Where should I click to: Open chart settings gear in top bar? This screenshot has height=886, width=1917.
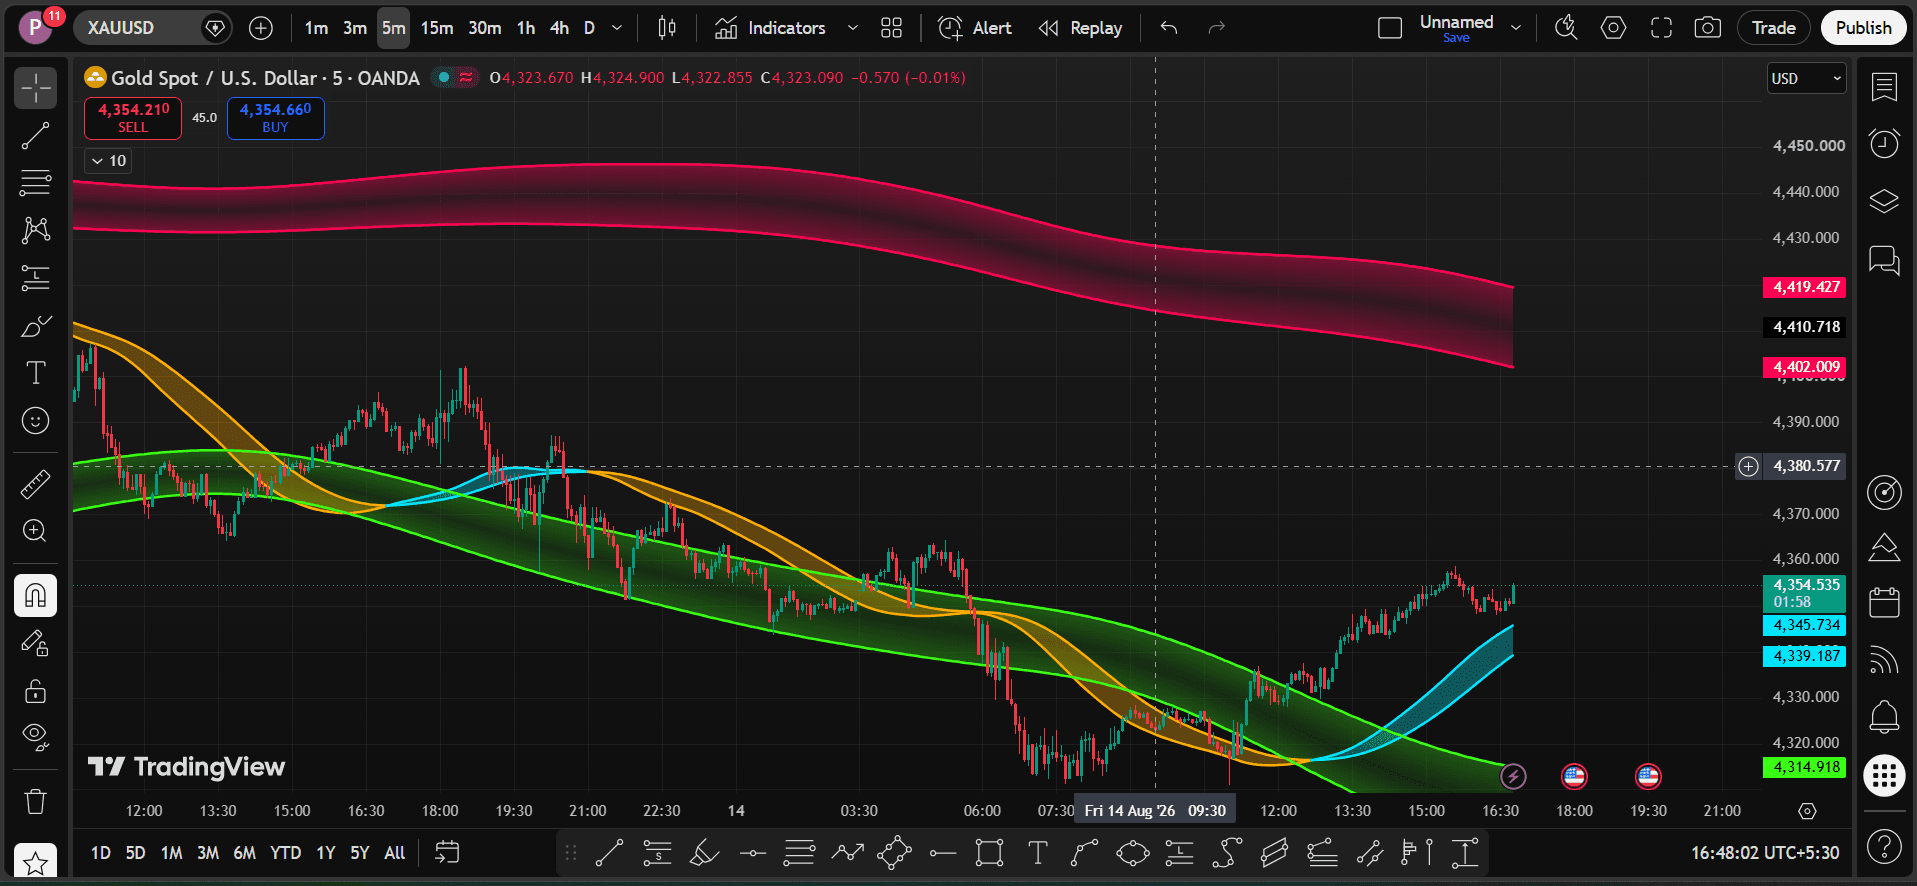pos(1613,28)
